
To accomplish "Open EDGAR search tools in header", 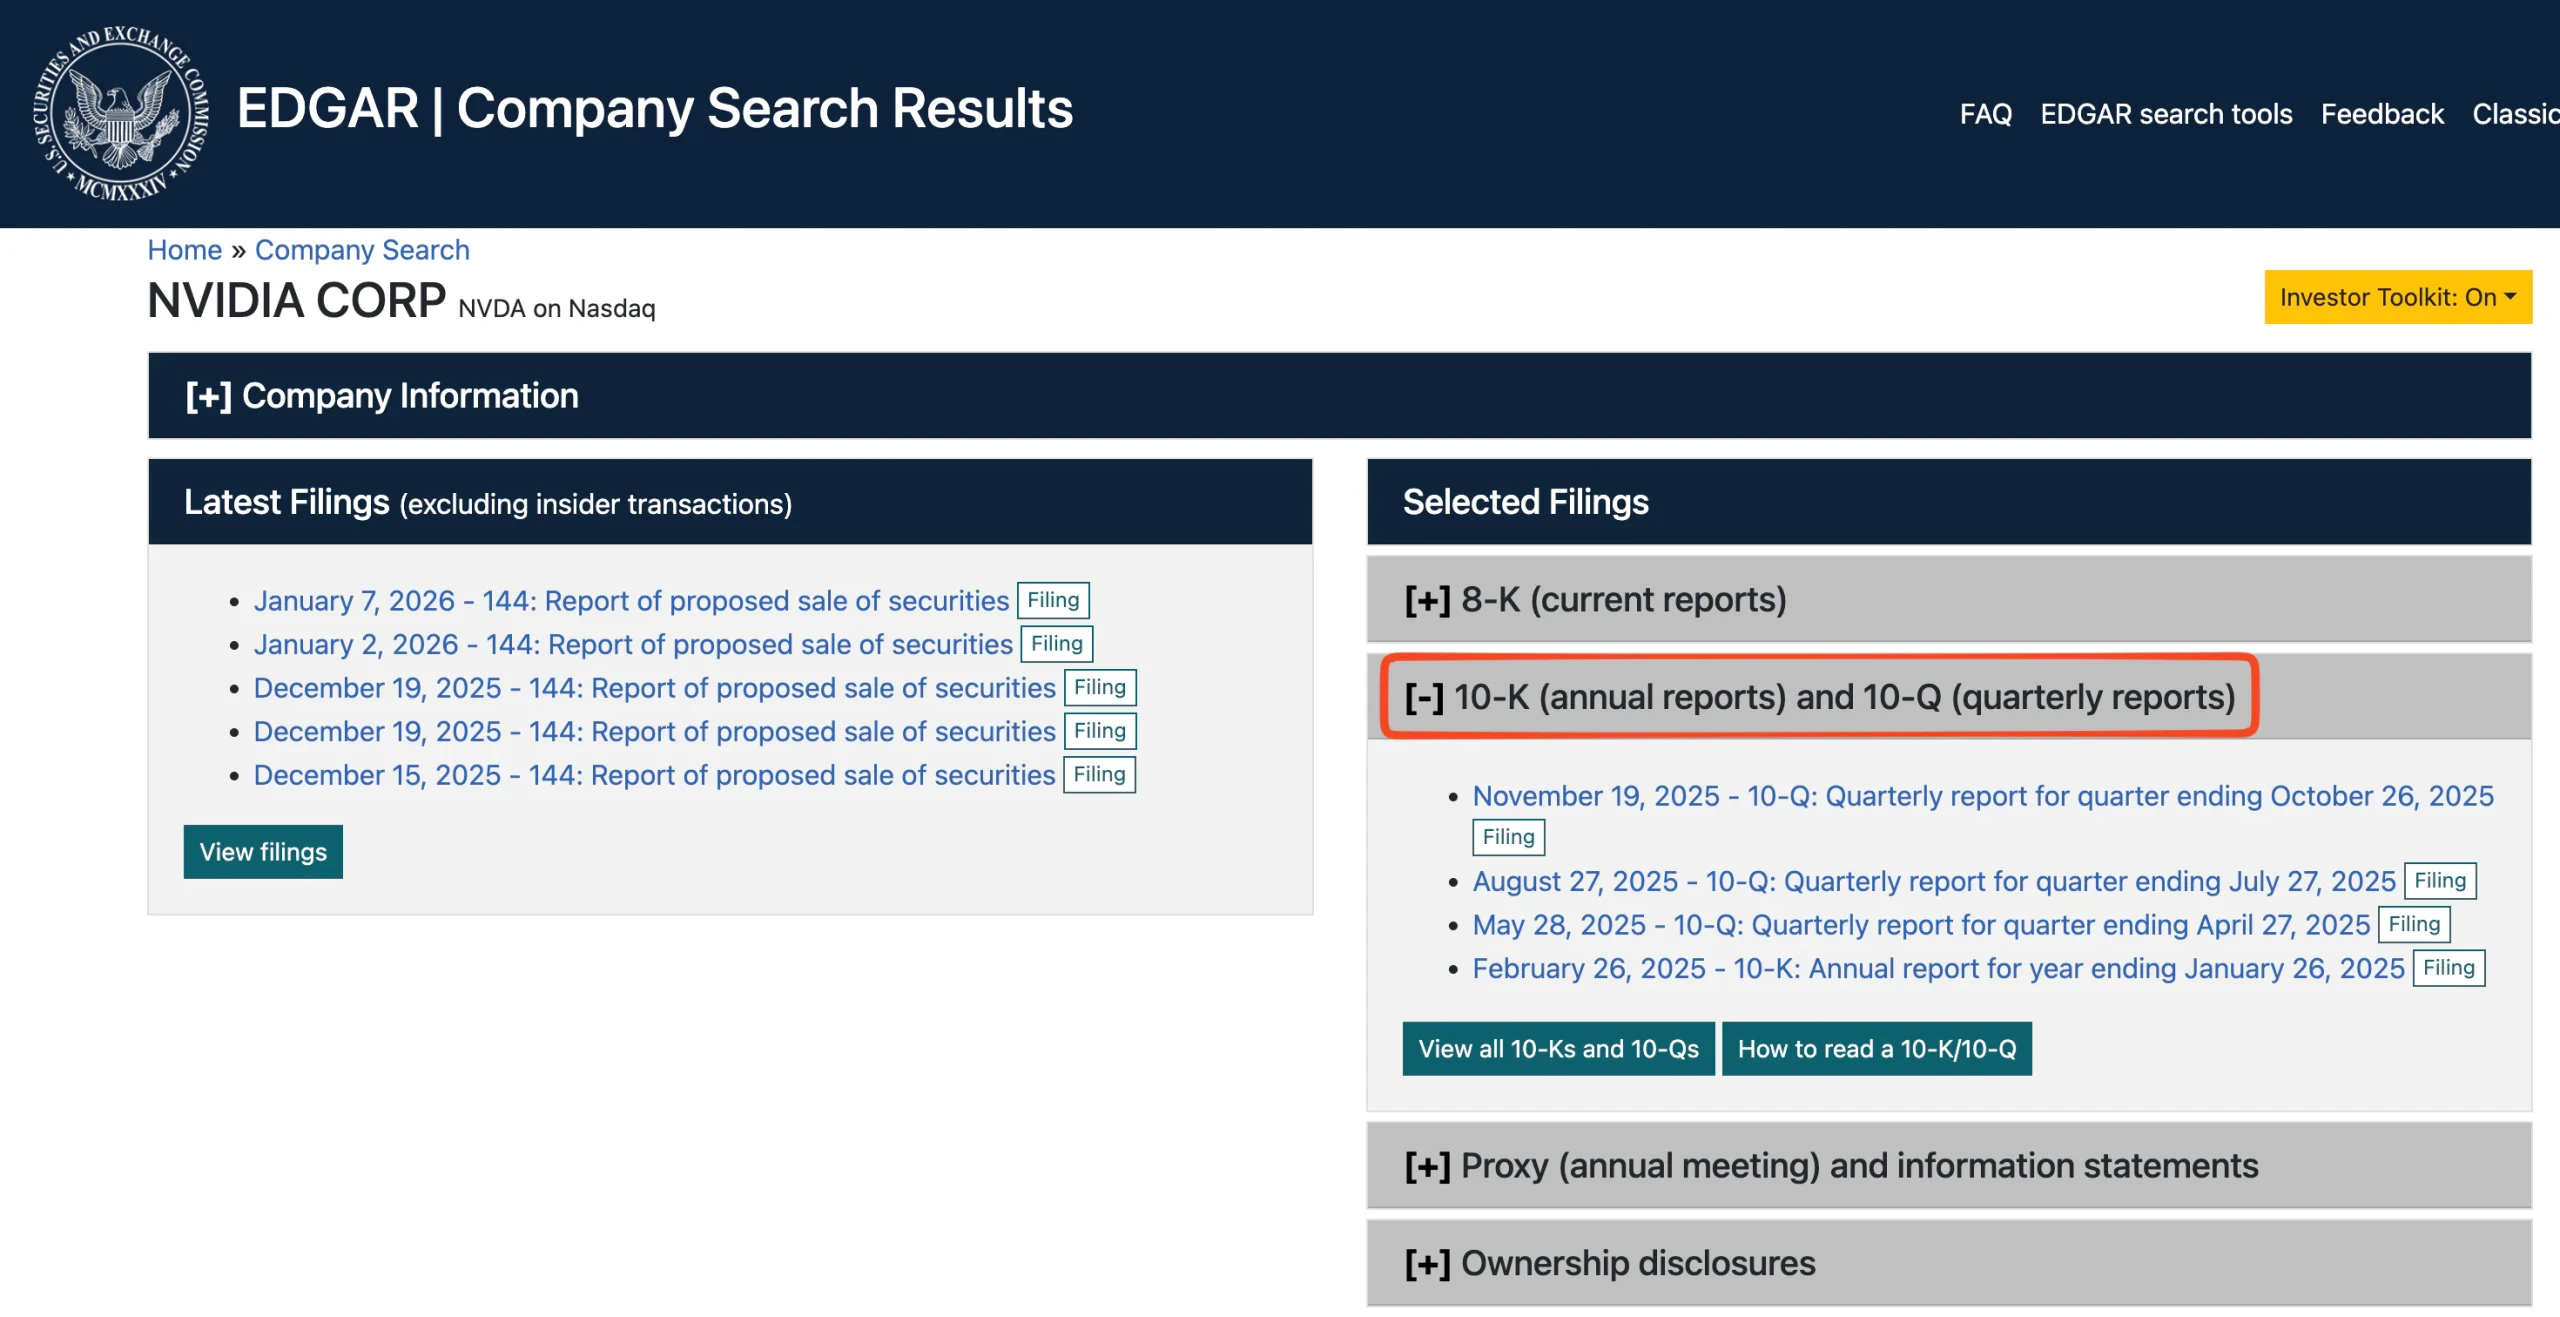I will click(x=2165, y=114).
